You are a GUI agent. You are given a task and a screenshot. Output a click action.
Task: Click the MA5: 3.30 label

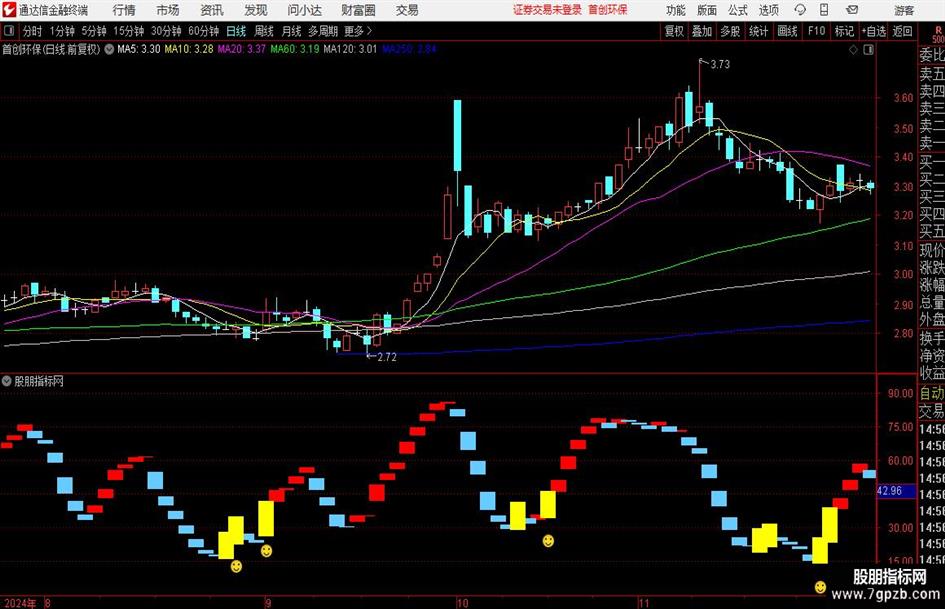pyautogui.click(x=139, y=49)
